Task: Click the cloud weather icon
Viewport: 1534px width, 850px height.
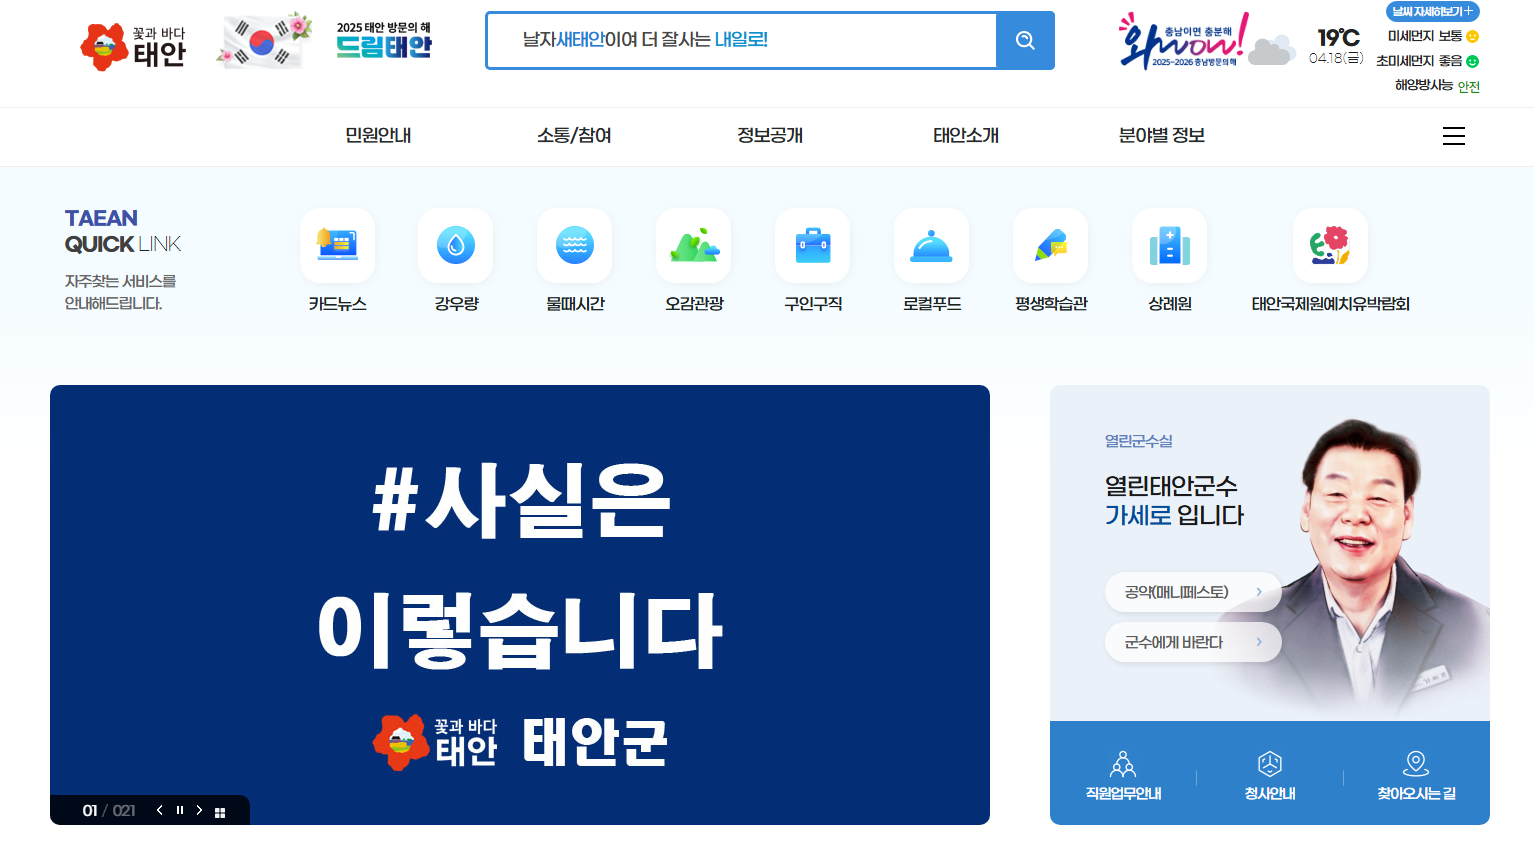Action: click(x=1271, y=49)
